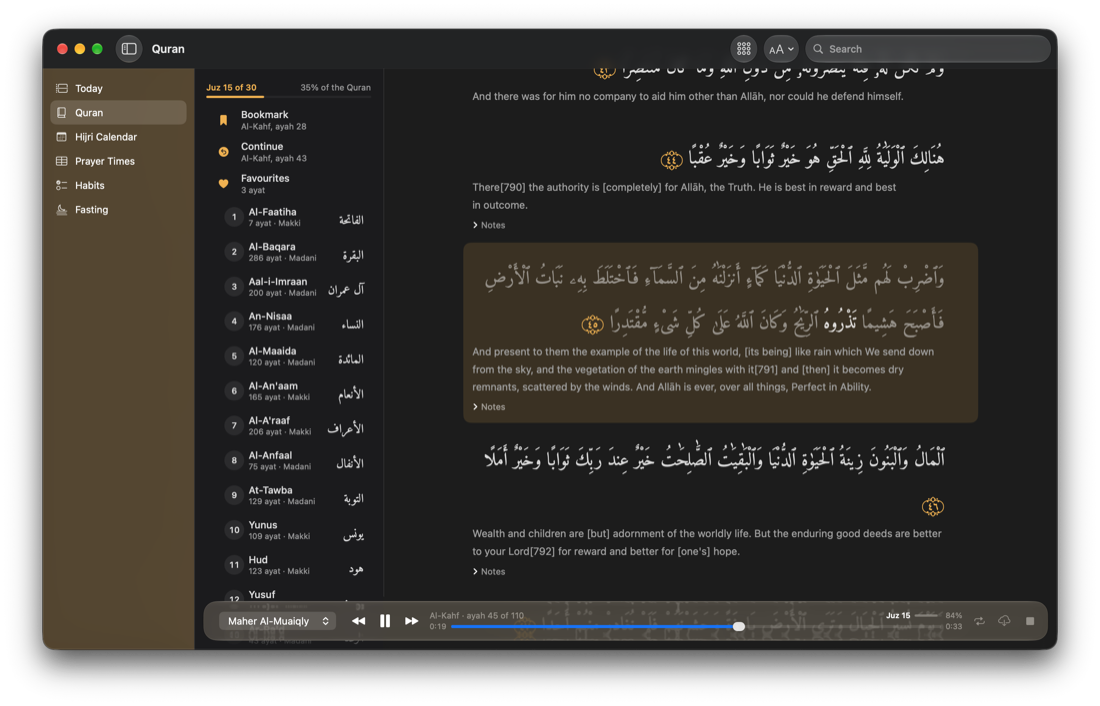Expand Notes under ayah 46
Image resolution: width=1100 pixels, height=706 pixels.
tap(489, 572)
